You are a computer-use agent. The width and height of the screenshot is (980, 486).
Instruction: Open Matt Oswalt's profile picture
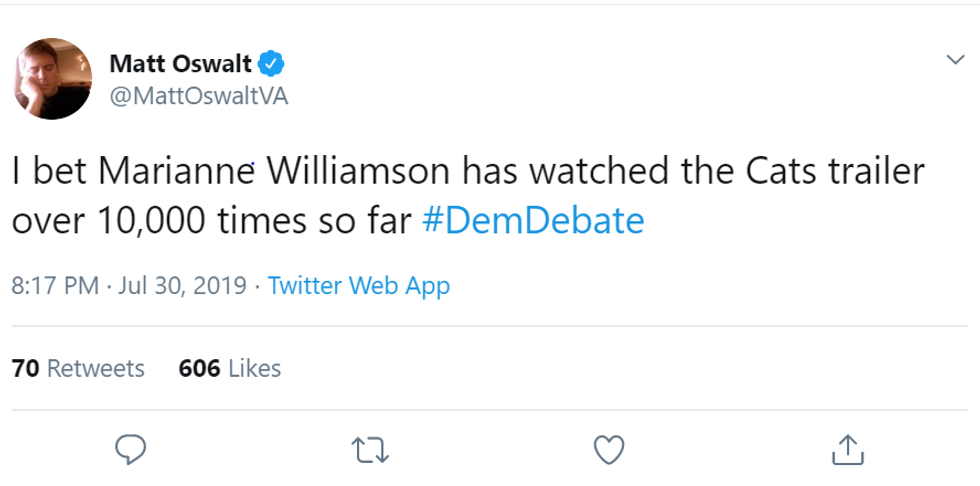[52, 79]
